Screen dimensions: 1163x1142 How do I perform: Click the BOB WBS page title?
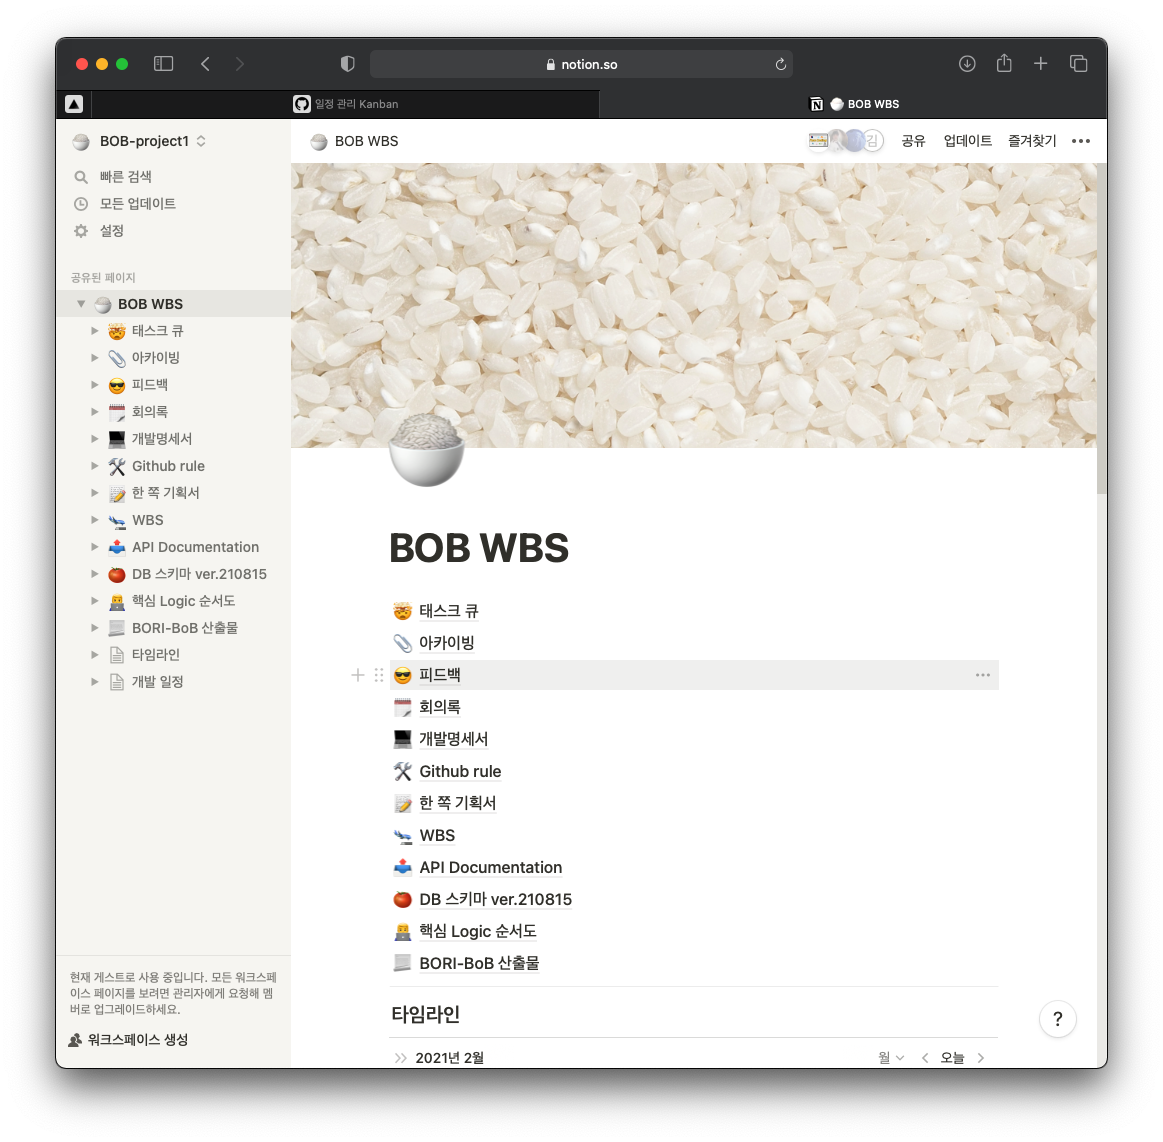click(479, 548)
